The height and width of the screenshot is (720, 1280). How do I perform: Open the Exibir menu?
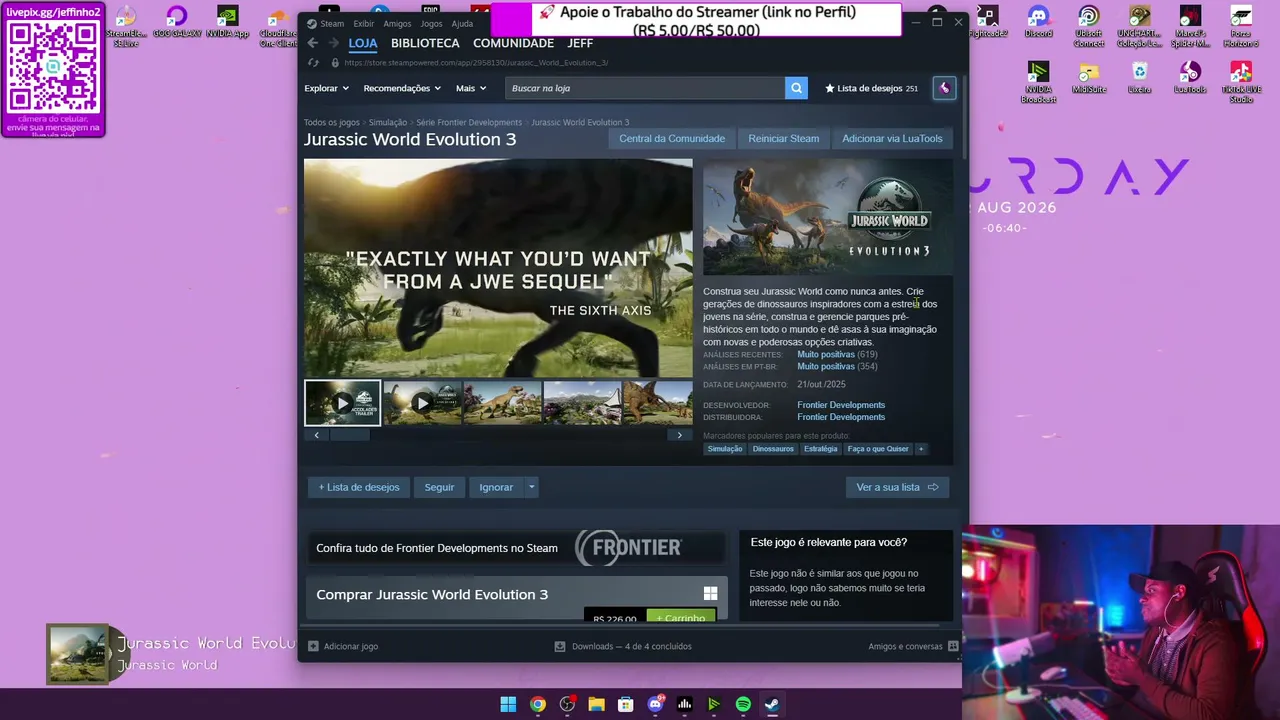(x=363, y=23)
